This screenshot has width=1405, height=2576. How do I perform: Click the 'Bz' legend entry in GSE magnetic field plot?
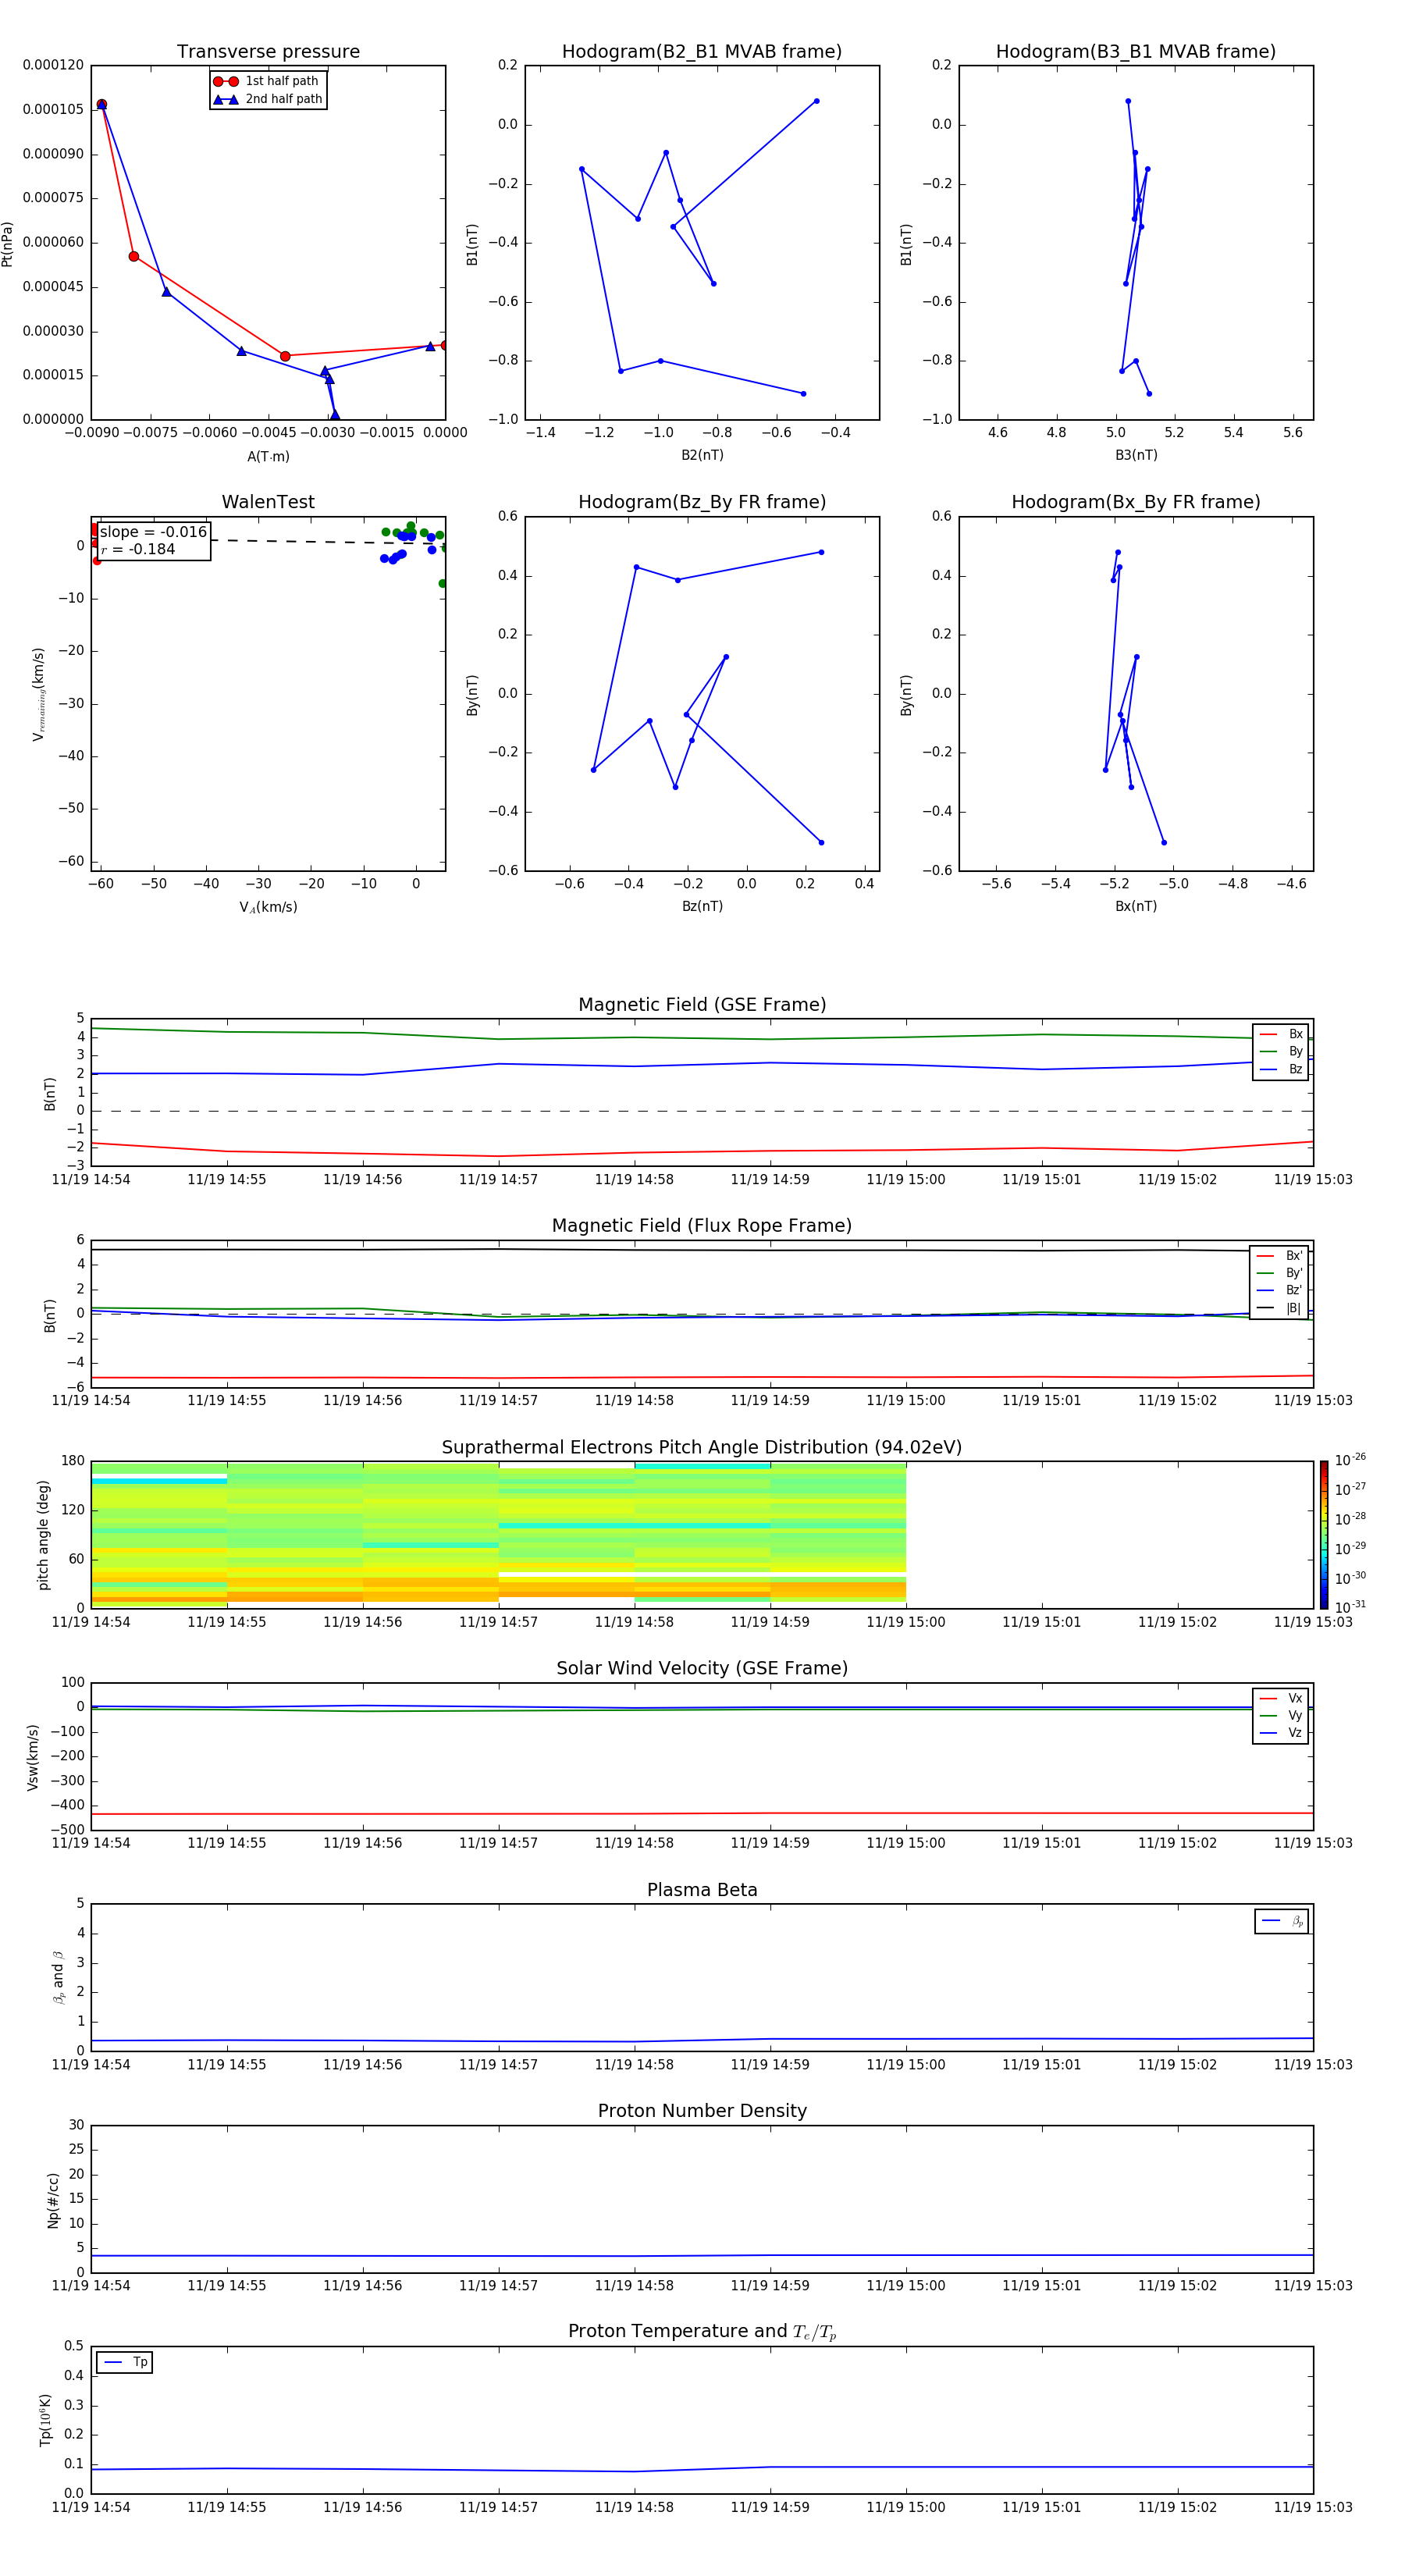[x=1281, y=1069]
